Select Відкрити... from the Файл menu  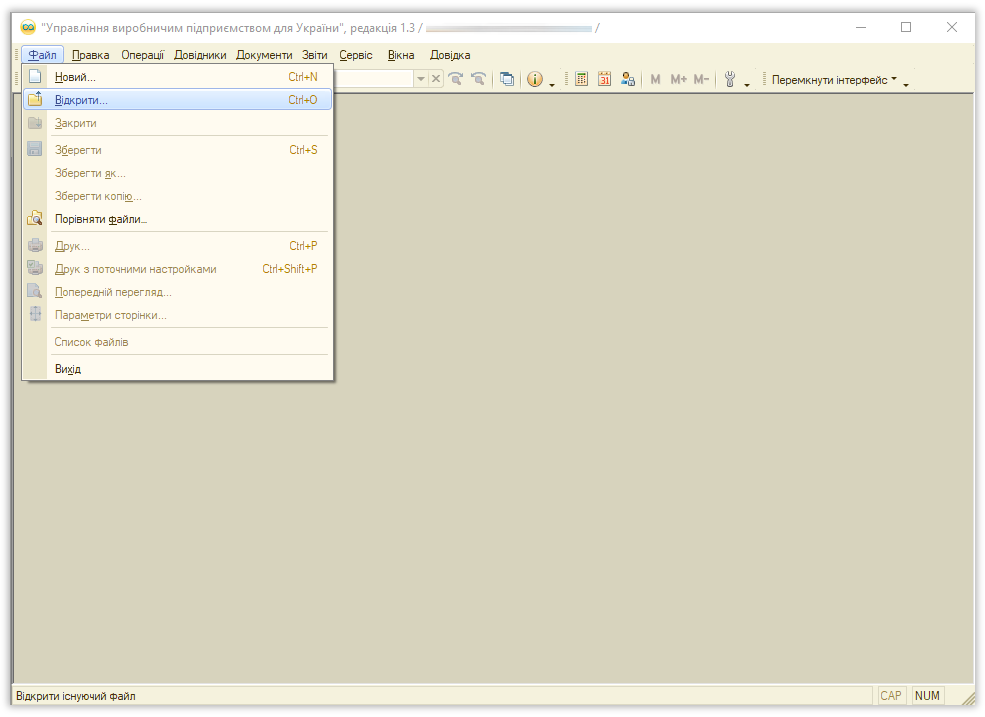(82, 100)
